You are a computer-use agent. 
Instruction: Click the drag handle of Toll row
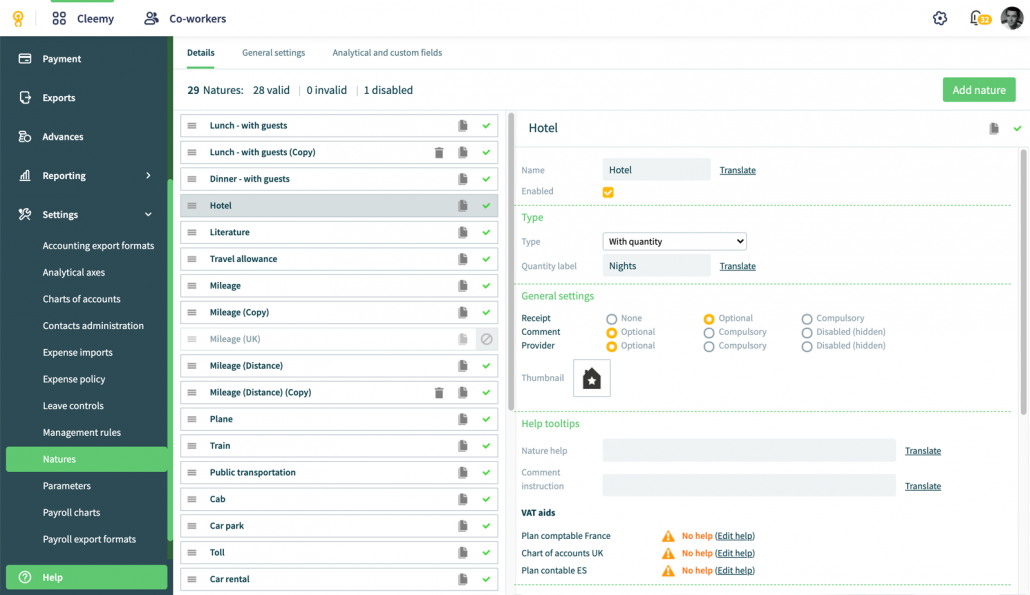[x=192, y=552]
